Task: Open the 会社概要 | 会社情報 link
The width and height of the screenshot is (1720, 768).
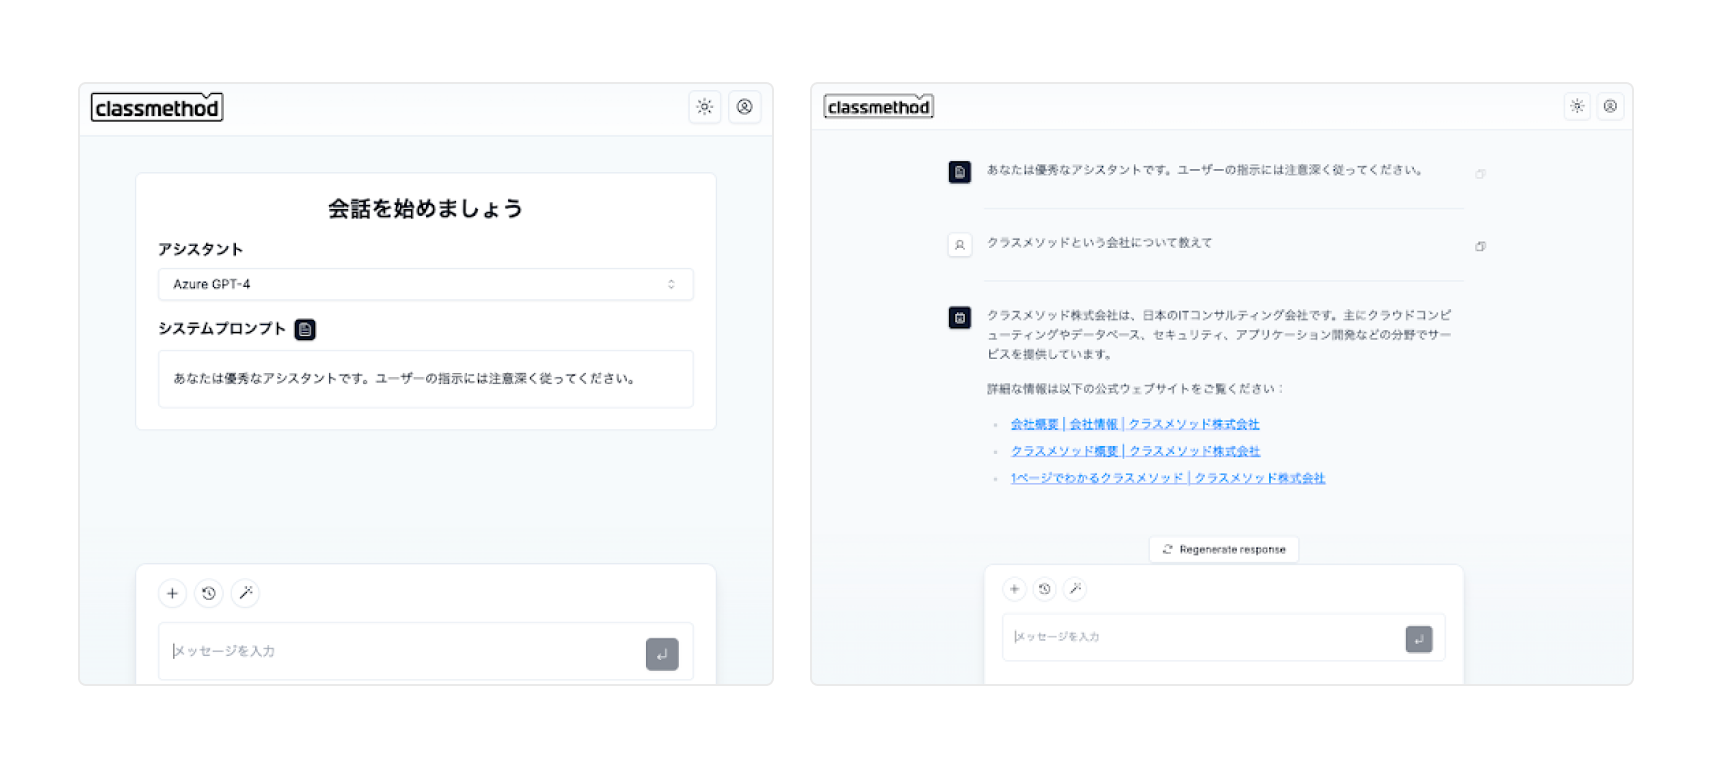Action: click(x=1134, y=424)
